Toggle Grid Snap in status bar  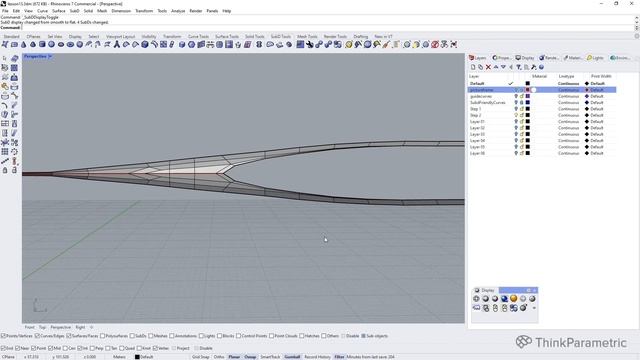200,357
